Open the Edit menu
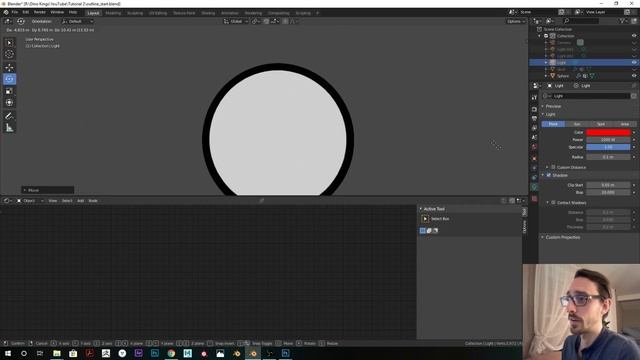The height and width of the screenshot is (360, 640). coord(26,12)
